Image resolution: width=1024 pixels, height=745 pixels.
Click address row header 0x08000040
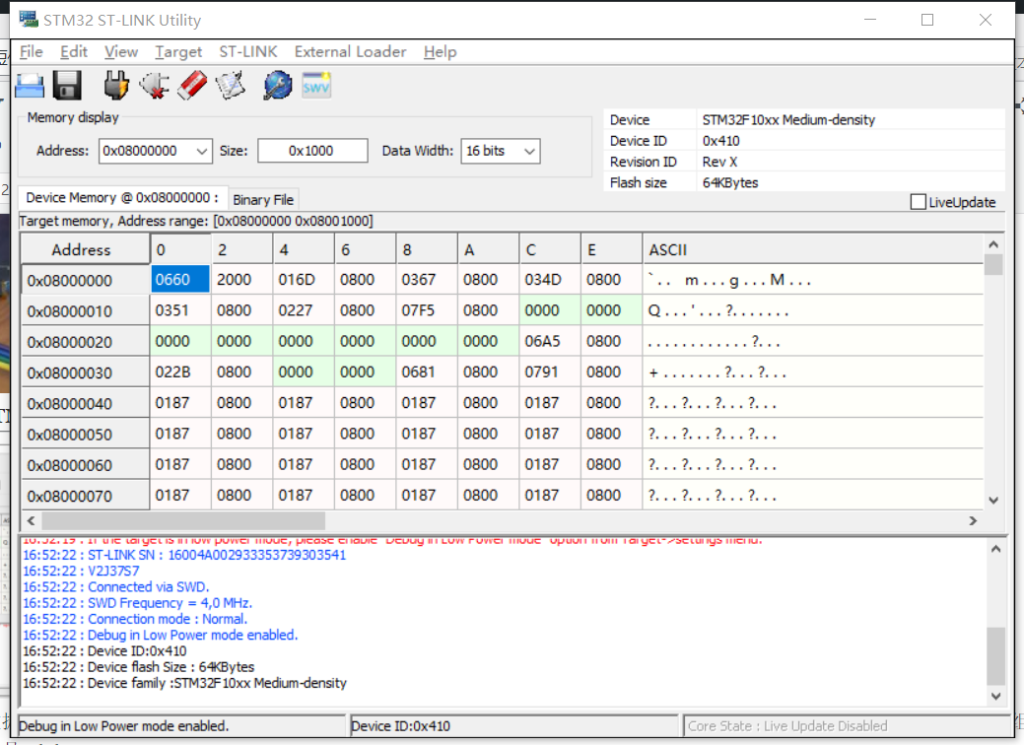(85, 404)
